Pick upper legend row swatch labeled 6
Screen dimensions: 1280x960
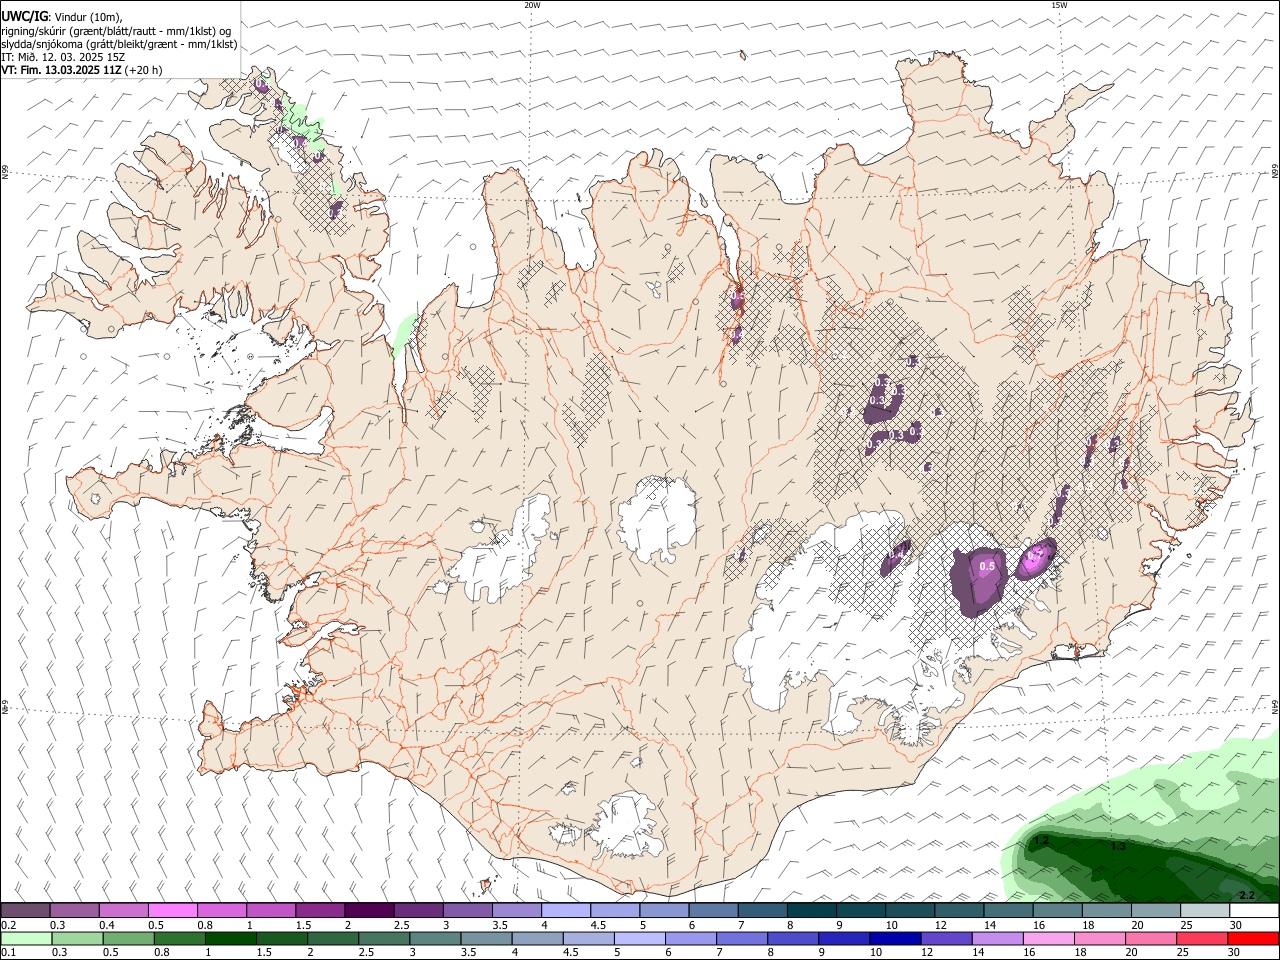(x=713, y=911)
